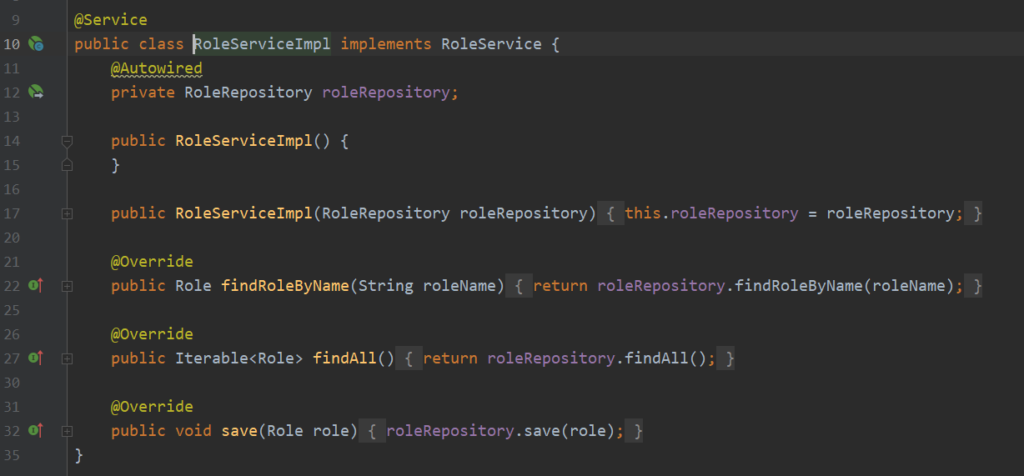Click the folded closing brace after roleRepository.save(role)
The width and height of the screenshot is (1024, 476).
[636, 431]
